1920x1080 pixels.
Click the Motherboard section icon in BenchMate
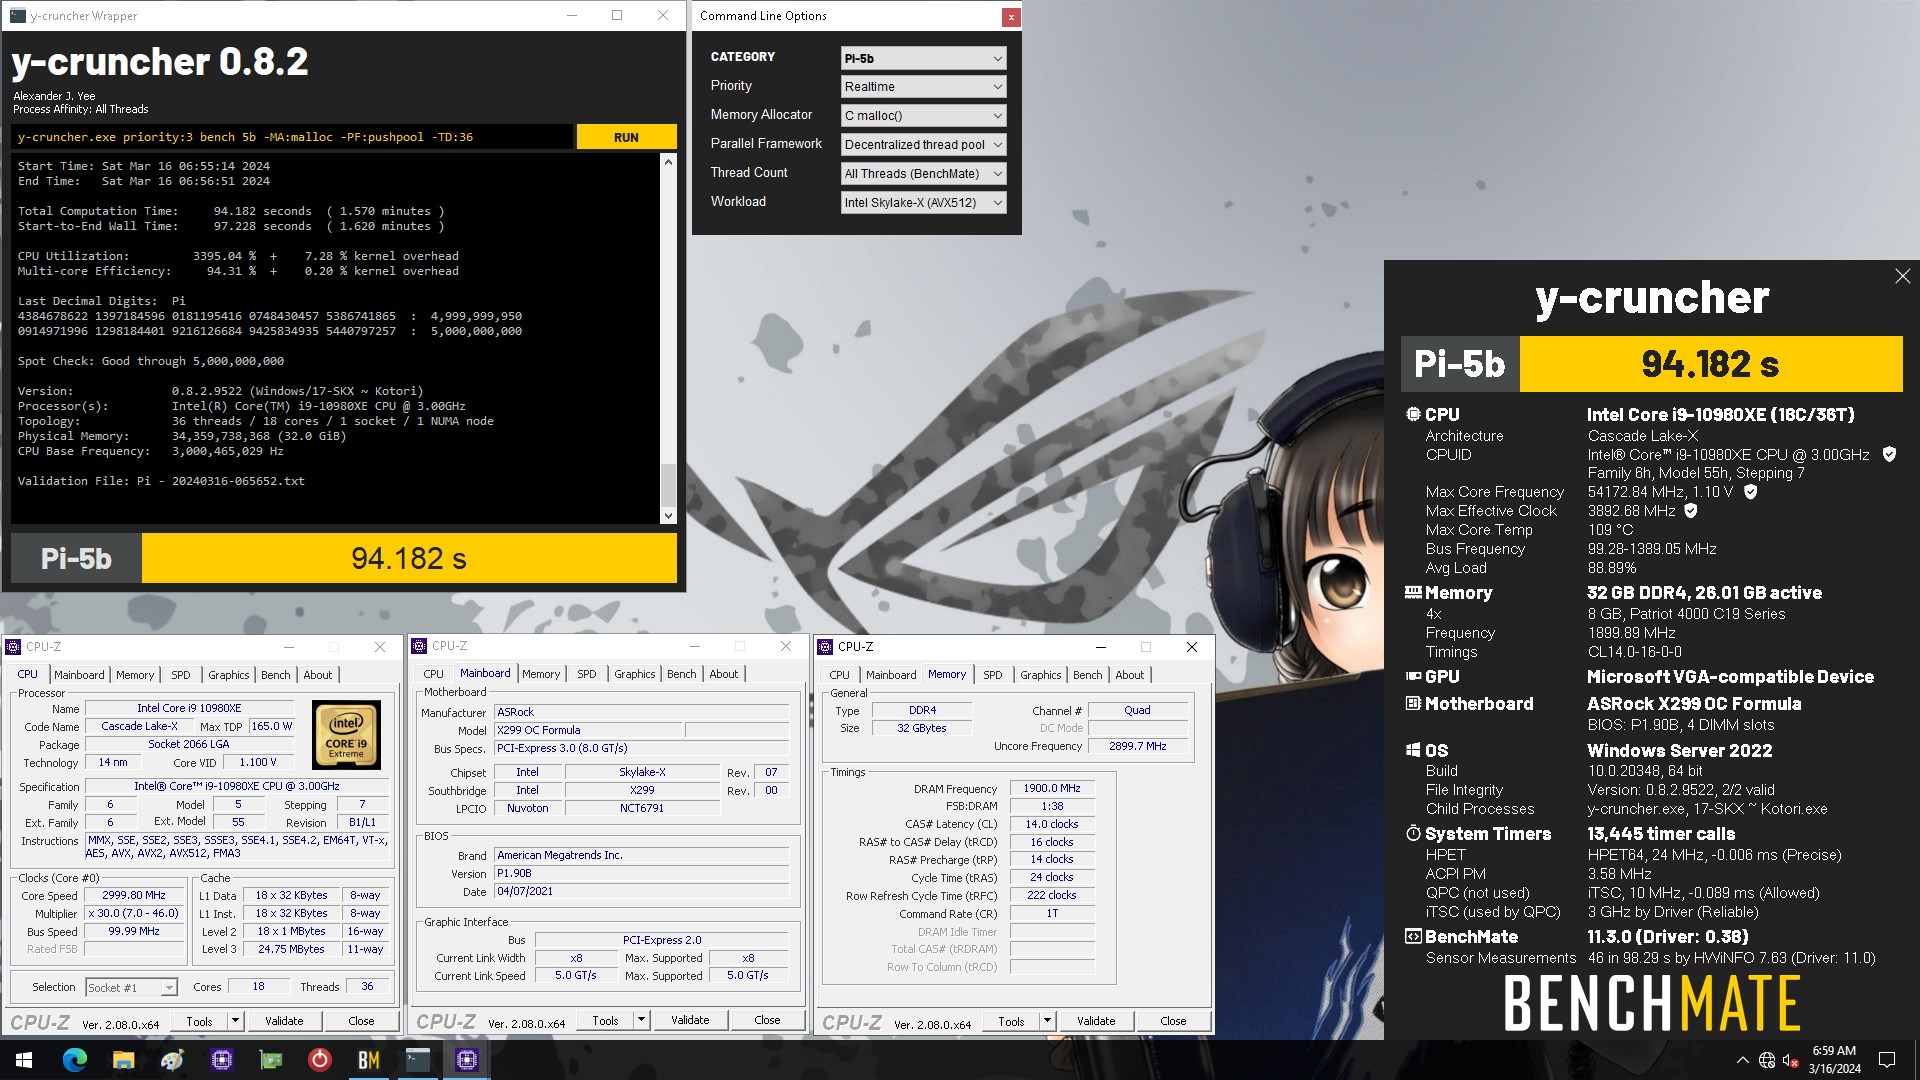click(x=1413, y=703)
